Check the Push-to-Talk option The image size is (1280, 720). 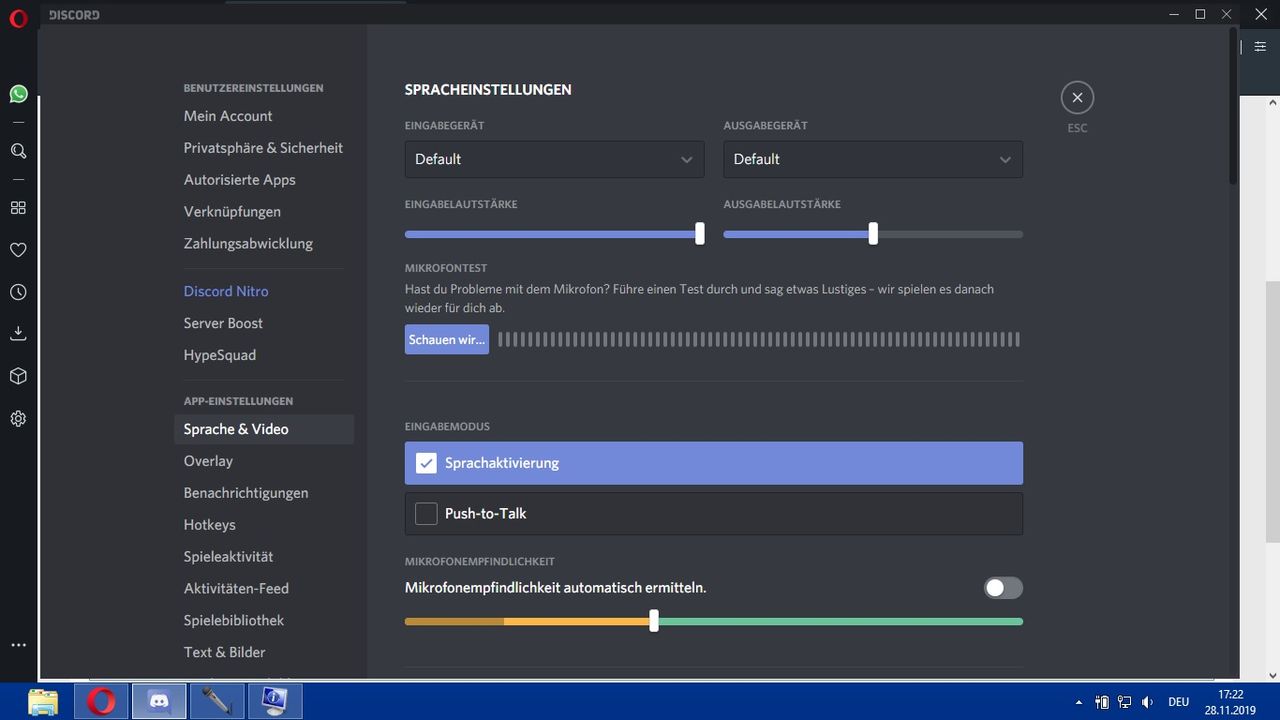(714, 513)
